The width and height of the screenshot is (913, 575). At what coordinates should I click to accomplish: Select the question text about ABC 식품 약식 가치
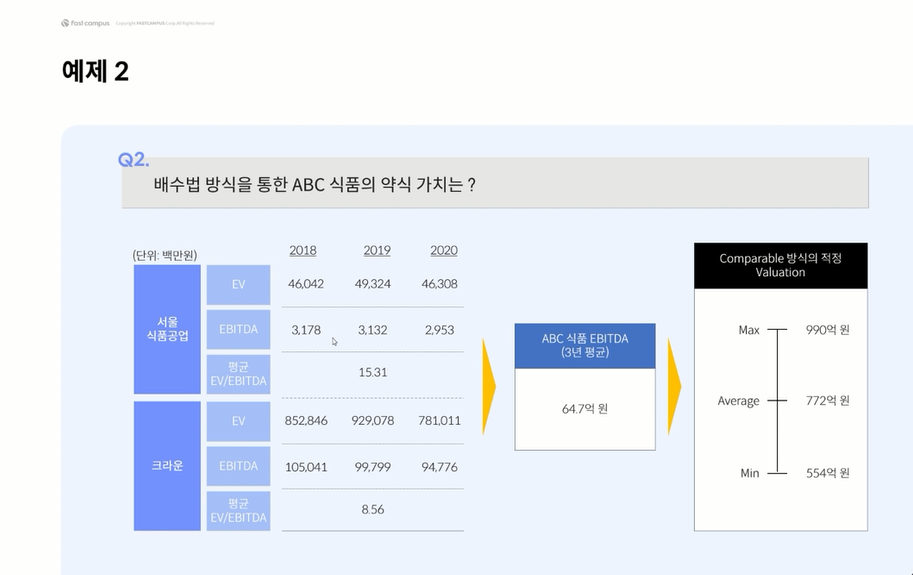coord(314,184)
